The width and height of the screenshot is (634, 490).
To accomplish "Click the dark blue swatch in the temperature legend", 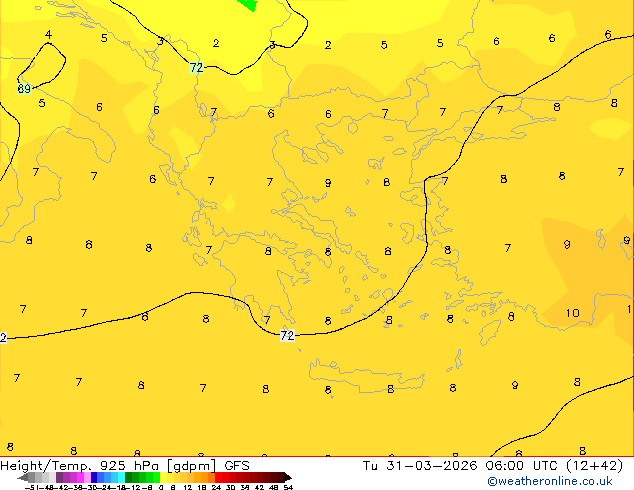I will point(94,477).
